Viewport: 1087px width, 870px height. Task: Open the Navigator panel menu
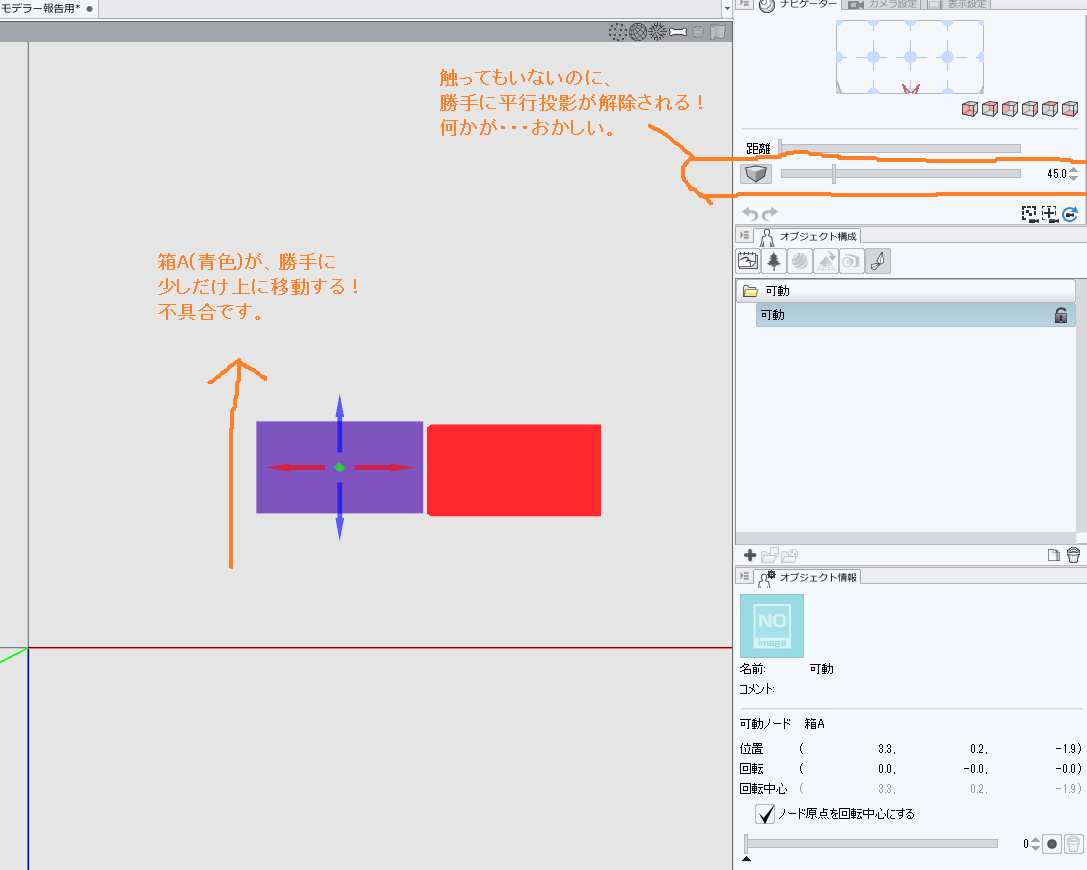pos(745,3)
